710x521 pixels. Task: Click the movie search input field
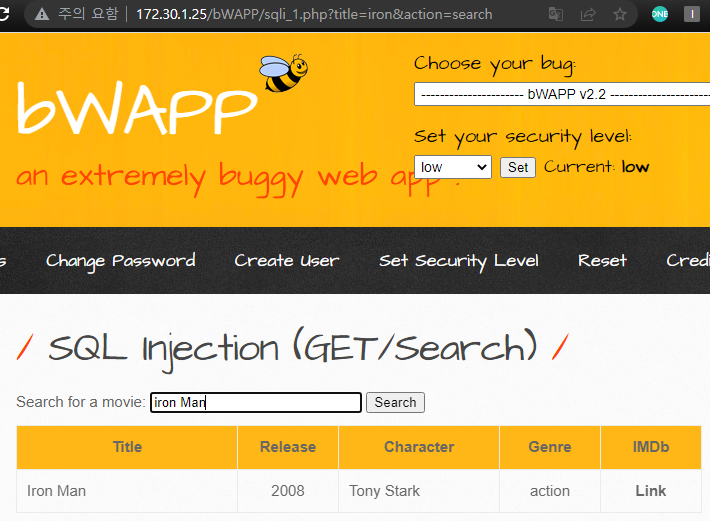(256, 402)
